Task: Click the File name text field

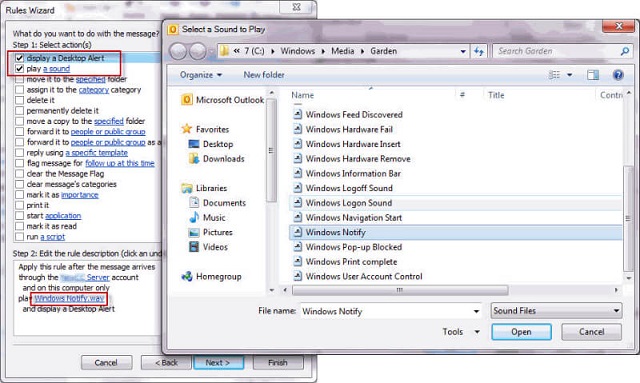Action: [386, 312]
